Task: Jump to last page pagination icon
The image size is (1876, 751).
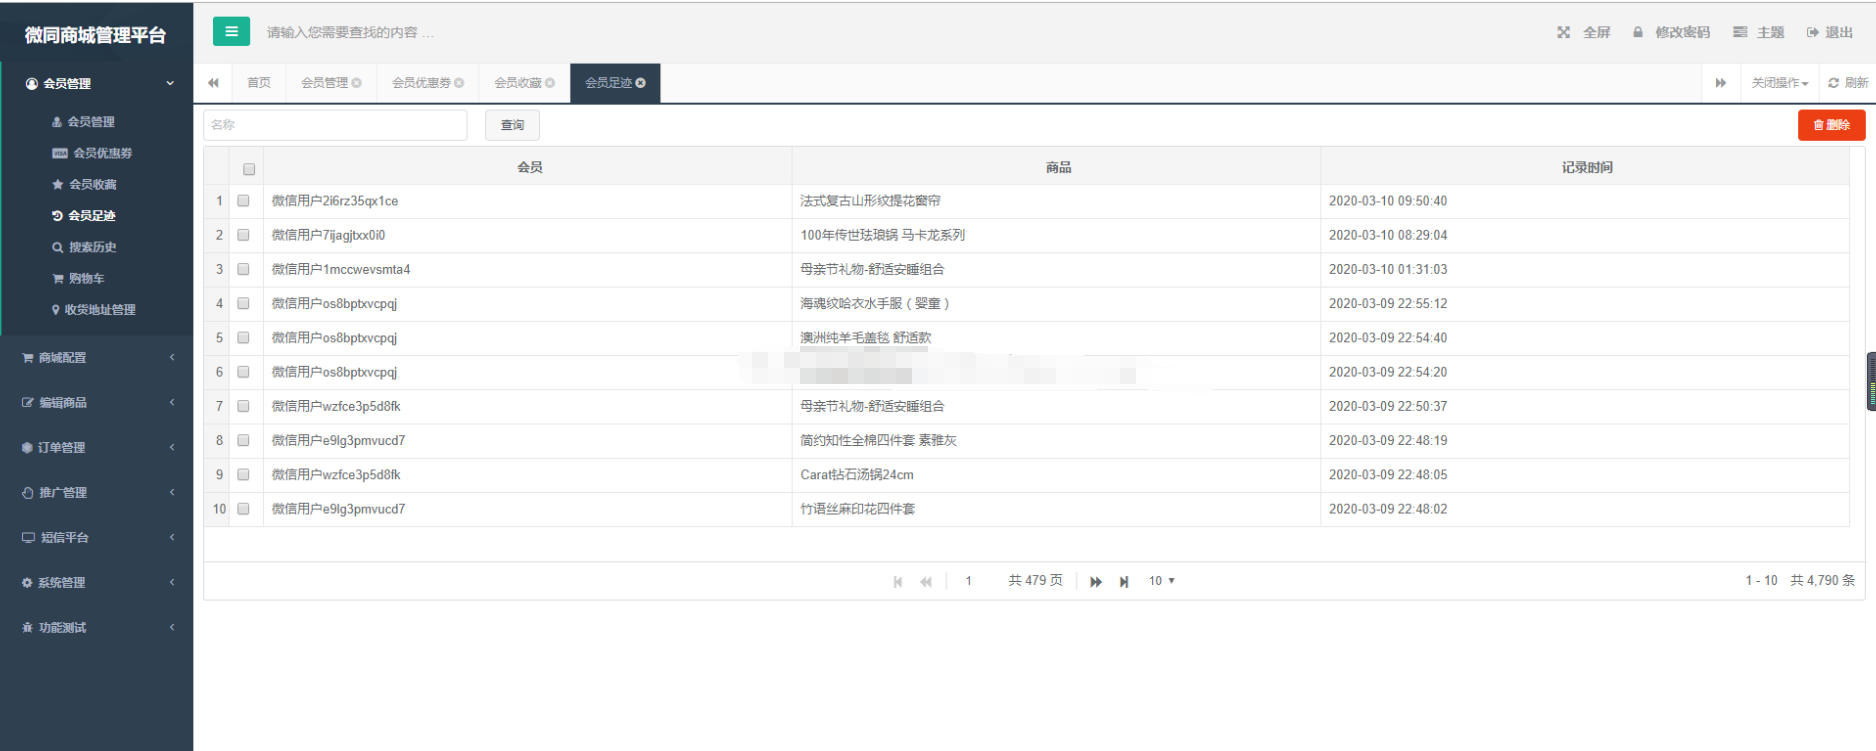Action: 1124,581
